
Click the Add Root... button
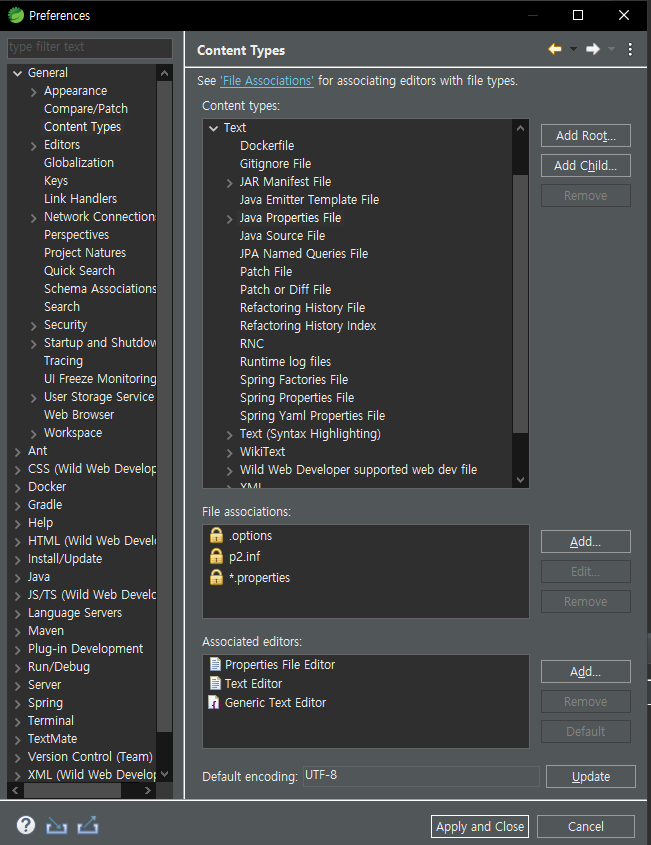tap(586, 135)
